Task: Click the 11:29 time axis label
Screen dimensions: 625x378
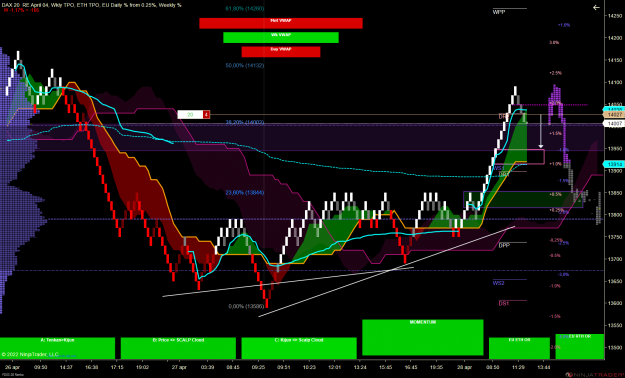Action: [x=518, y=367]
